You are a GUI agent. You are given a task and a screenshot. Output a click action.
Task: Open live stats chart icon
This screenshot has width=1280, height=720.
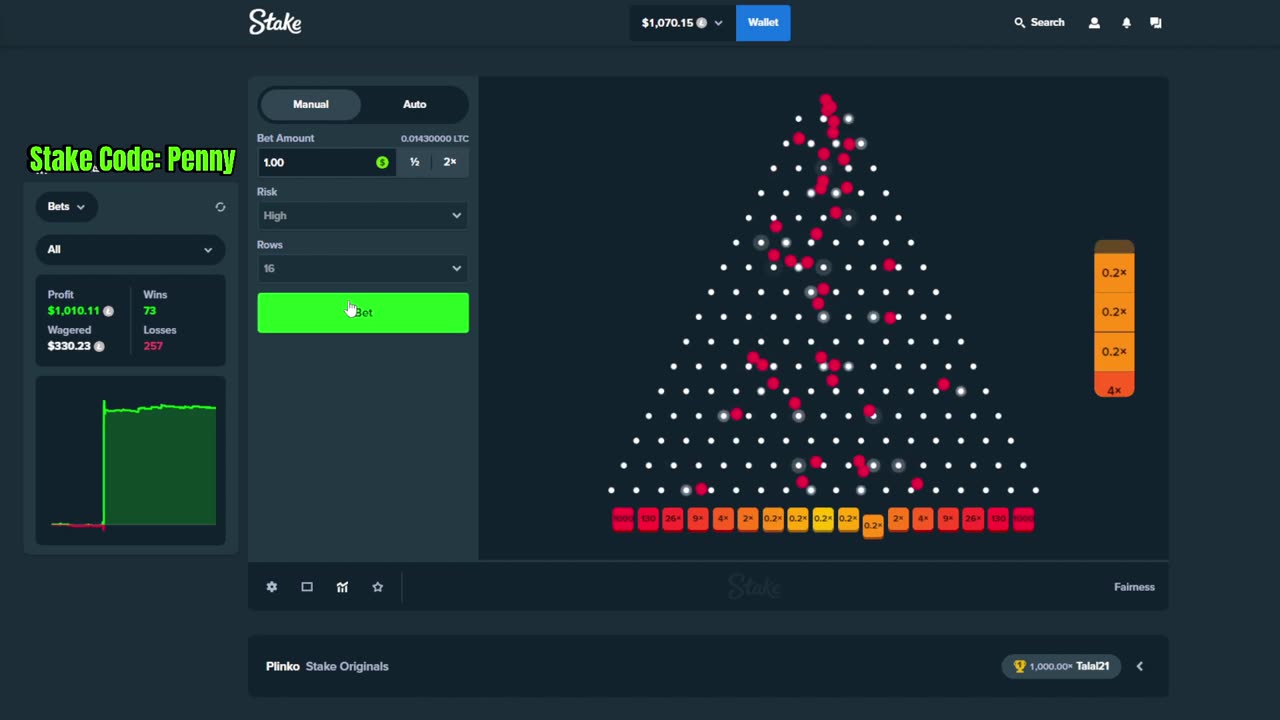[x=342, y=587]
